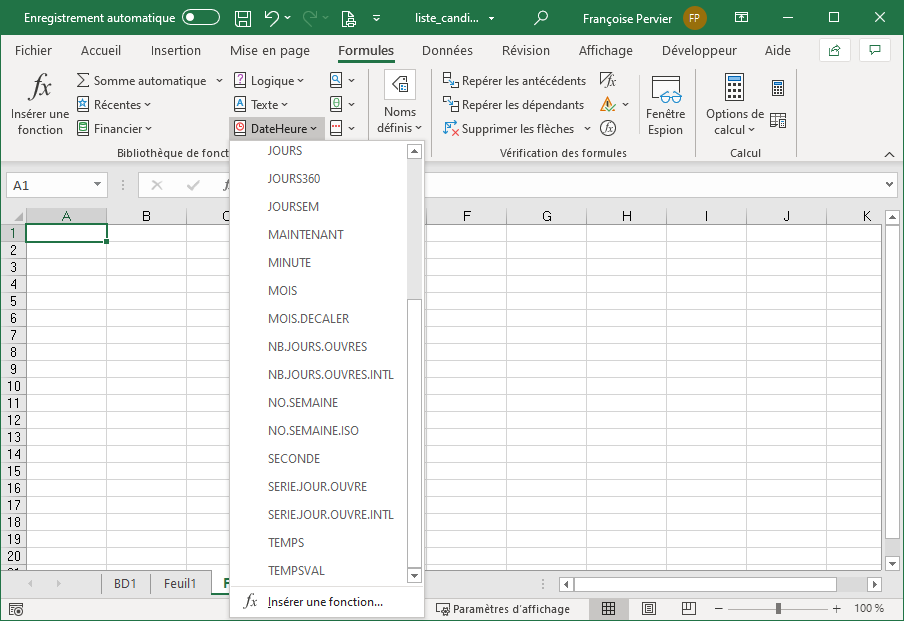Open the Données ribbon tab
The height and width of the screenshot is (621, 904).
pyautogui.click(x=447, y=51)
